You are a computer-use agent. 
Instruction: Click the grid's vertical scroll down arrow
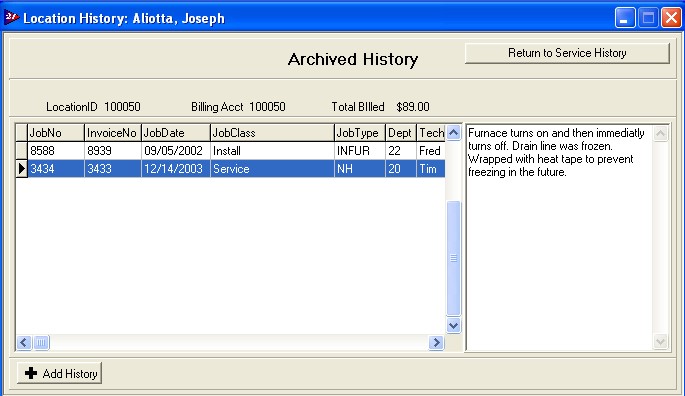click(x=453, y=325)
